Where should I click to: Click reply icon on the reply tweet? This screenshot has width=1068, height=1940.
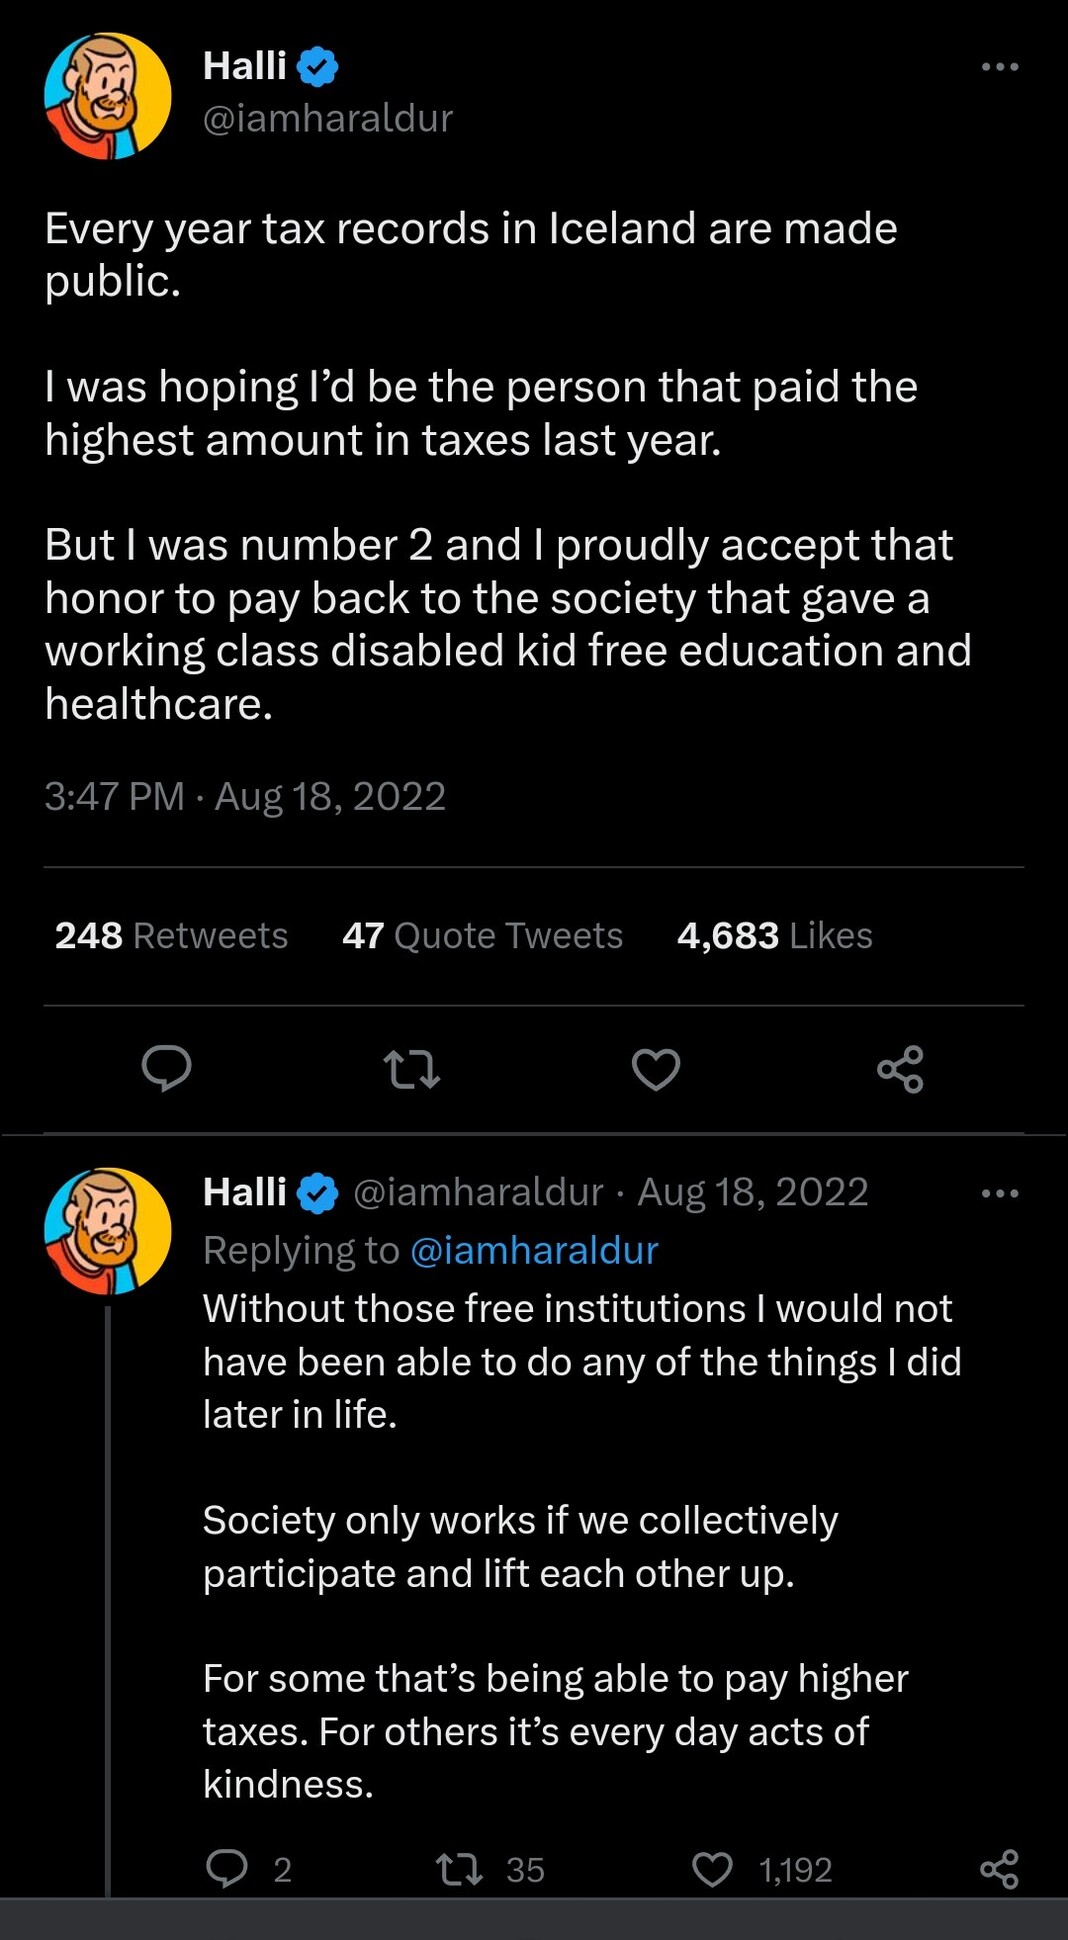pos(227,1868)
